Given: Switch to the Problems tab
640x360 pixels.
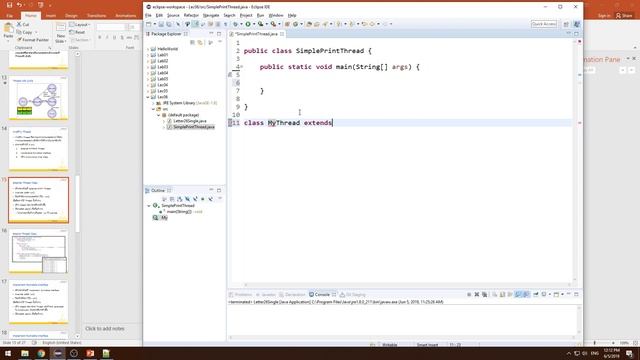Looking at the screenshot, I should [240, 294].
